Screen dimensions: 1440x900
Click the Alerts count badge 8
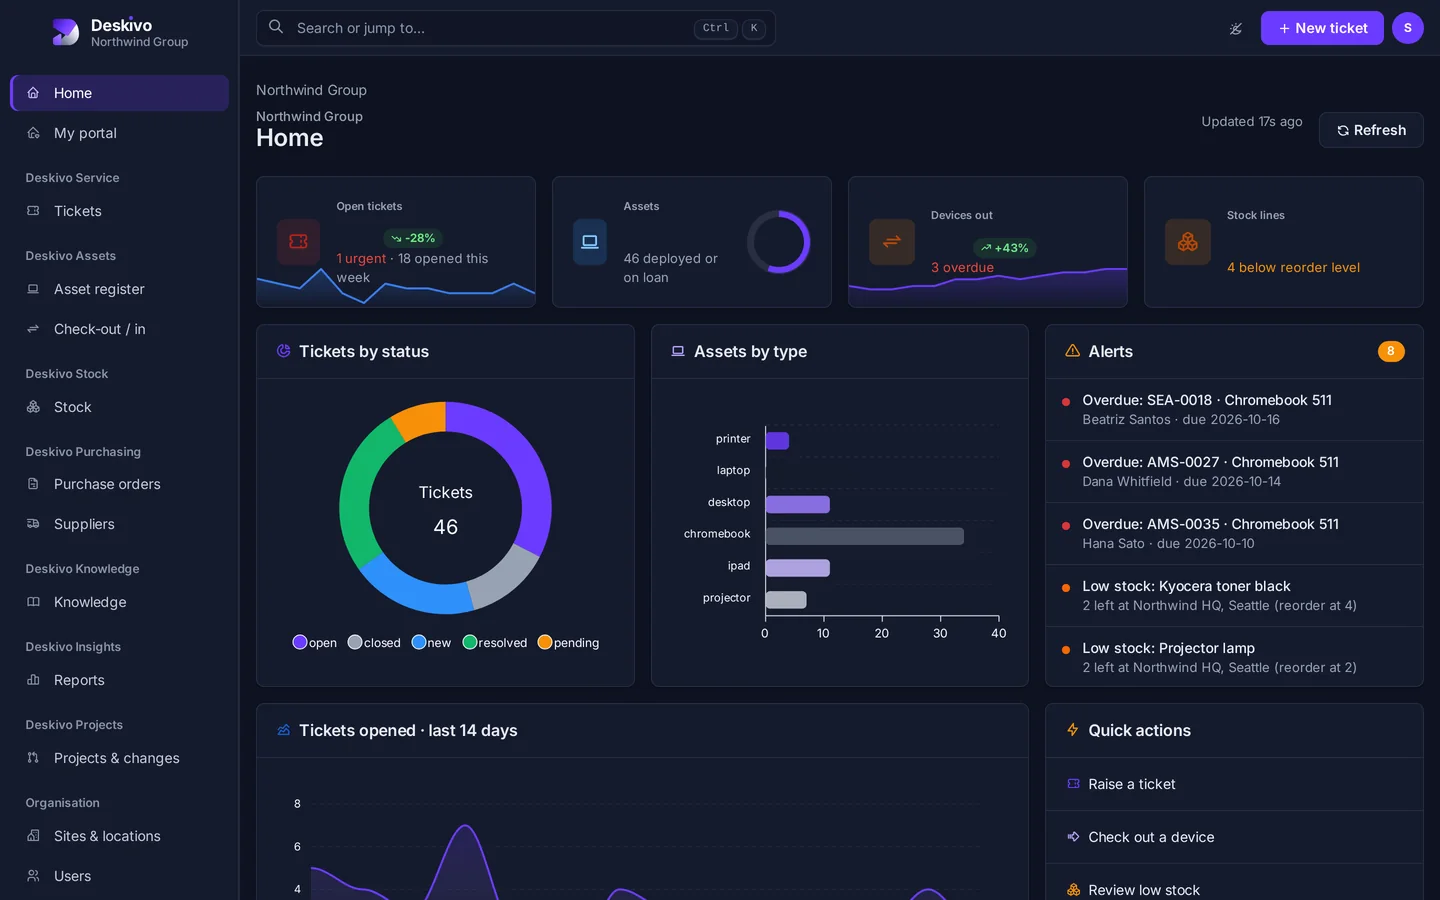1391,351
